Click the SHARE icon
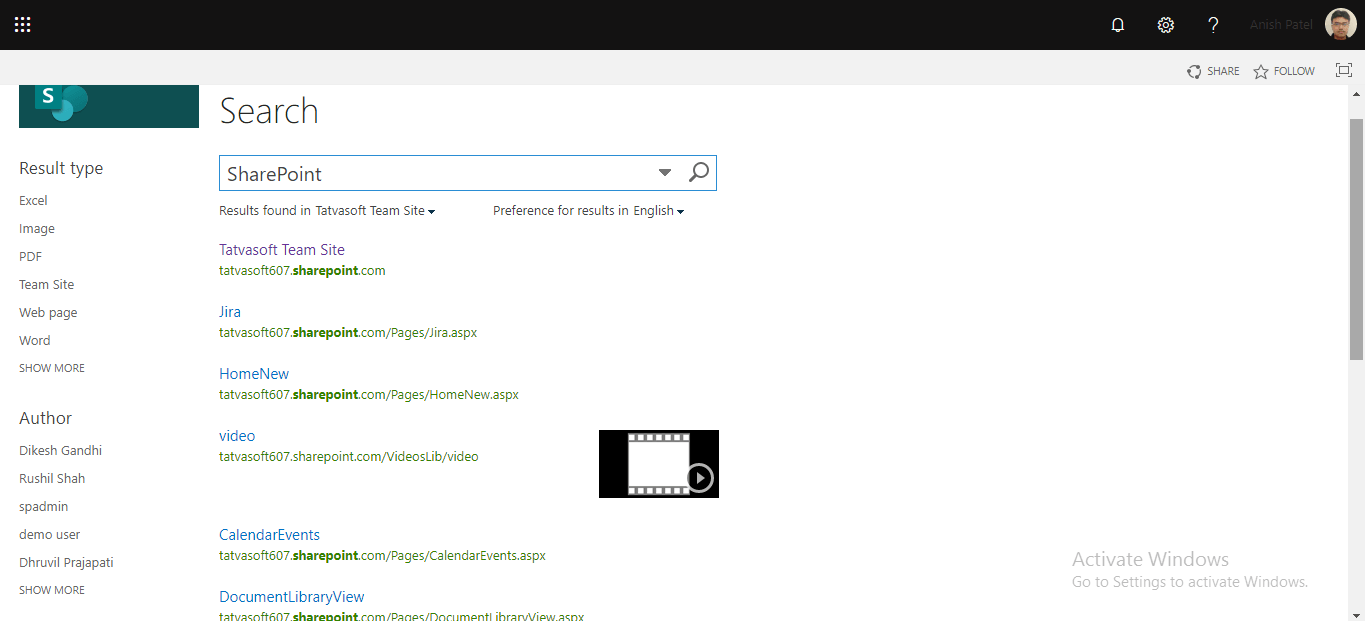1365x621 pixels. coord(1193,71)
